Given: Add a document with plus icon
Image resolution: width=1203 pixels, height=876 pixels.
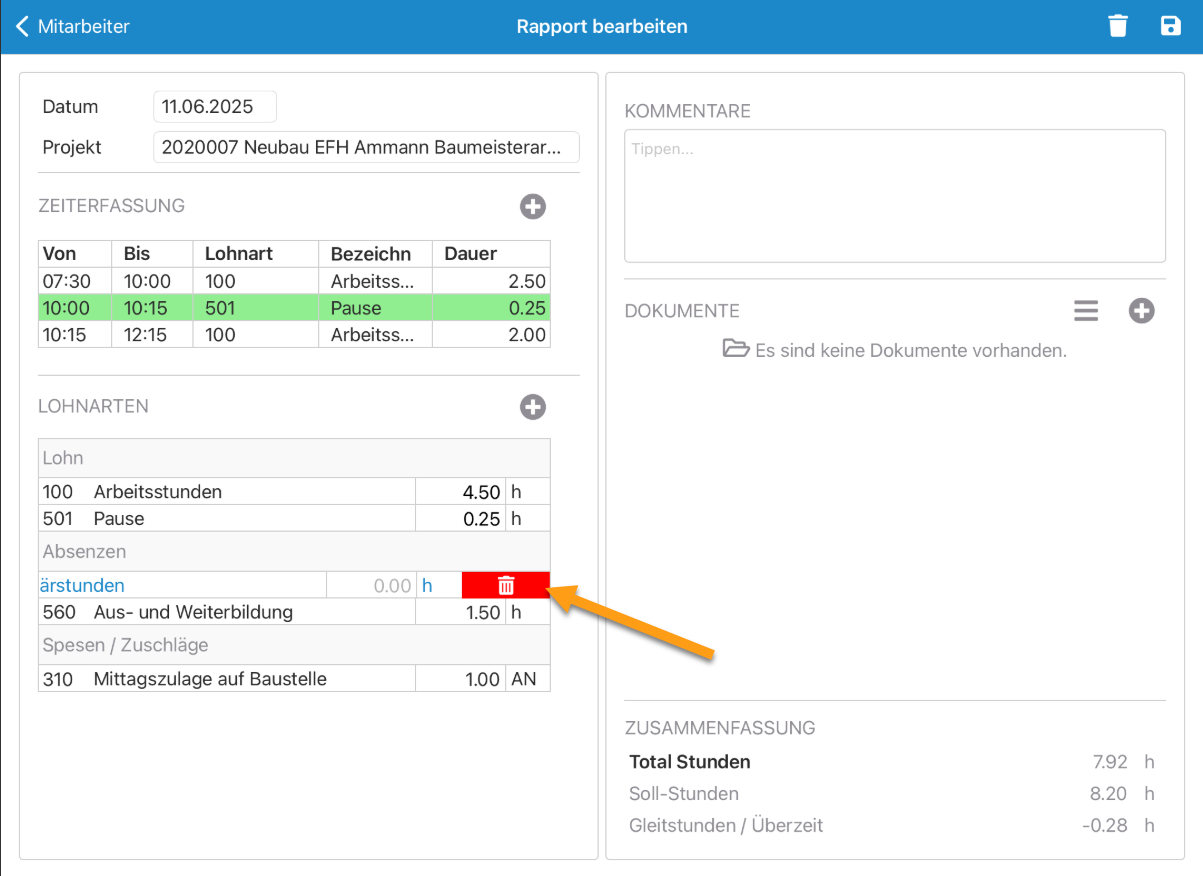Looking at the screenshot, I should [x=1141, y=311].
